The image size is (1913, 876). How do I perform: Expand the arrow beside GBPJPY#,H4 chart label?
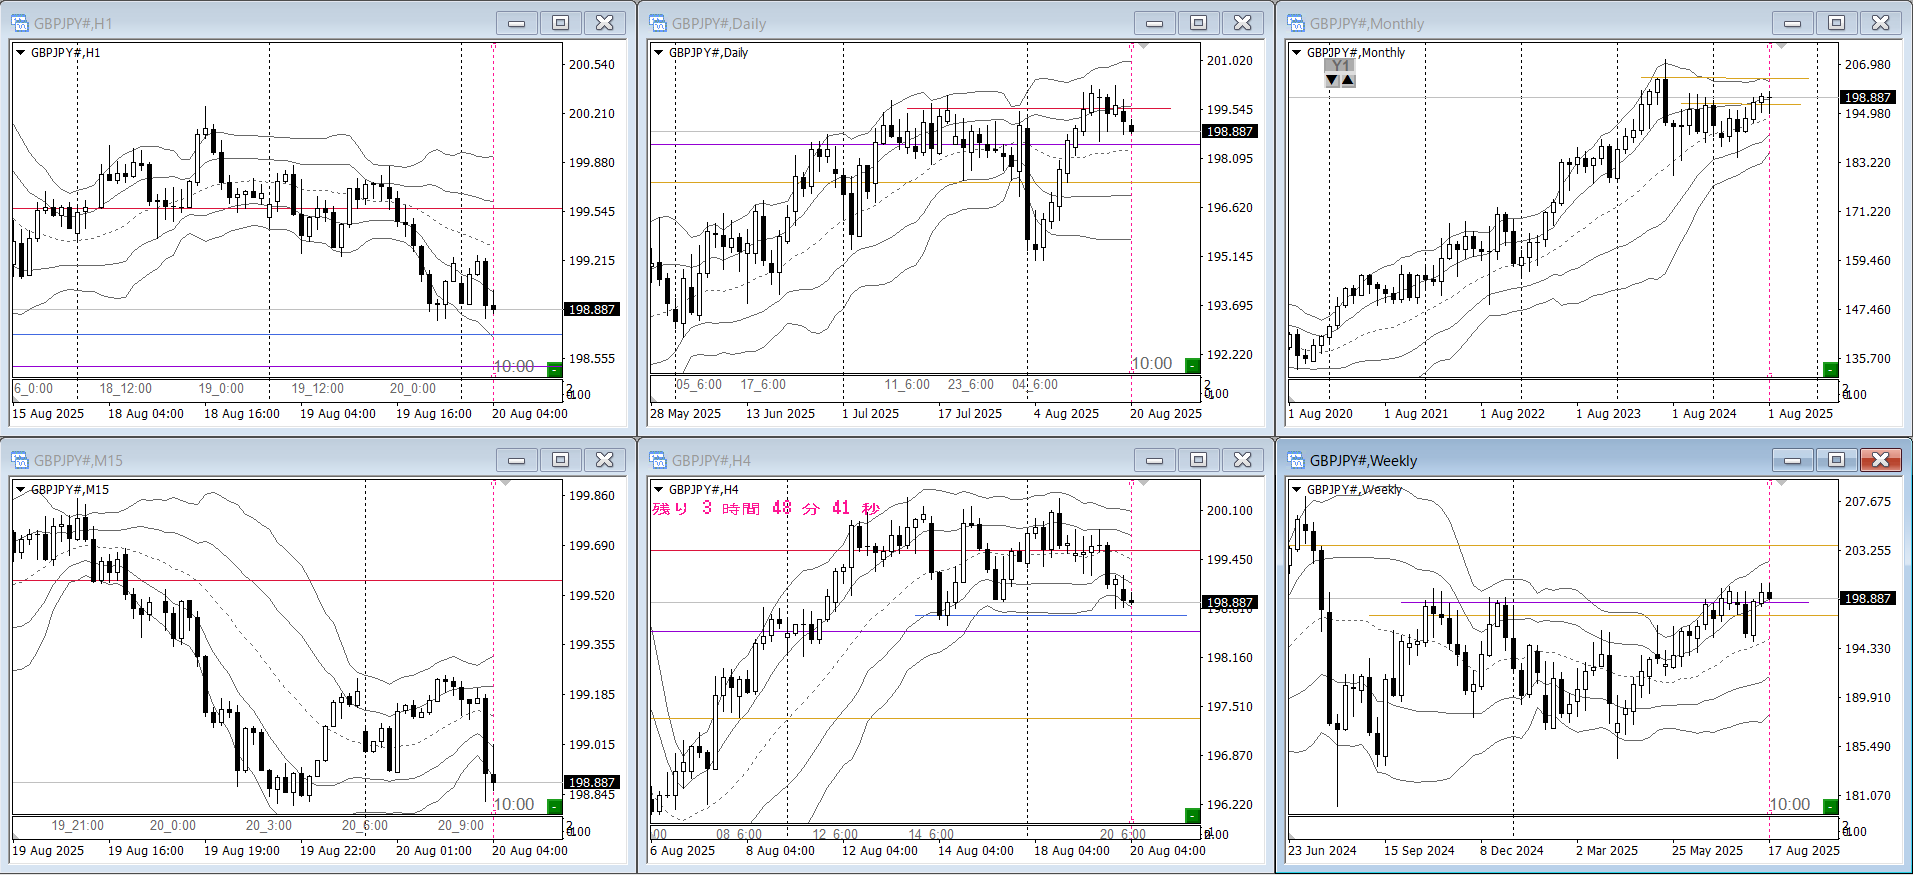658,490
